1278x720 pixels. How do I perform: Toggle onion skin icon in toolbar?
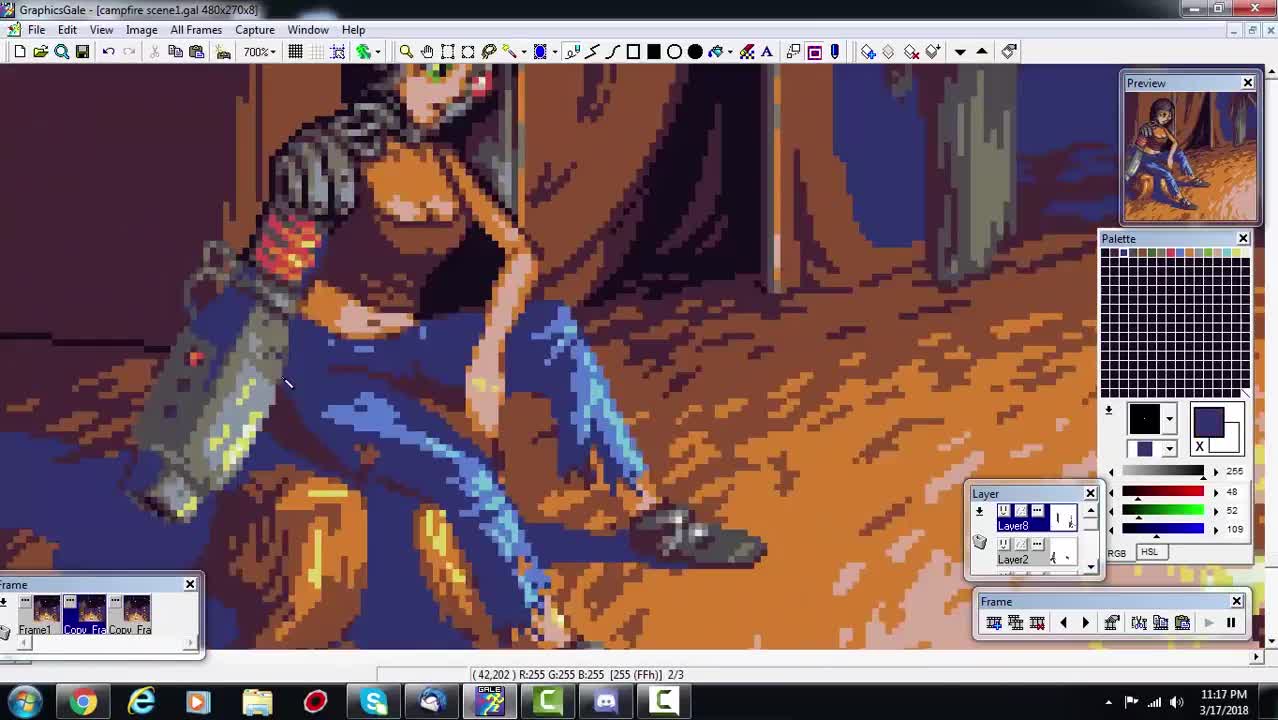coord(363,52)
